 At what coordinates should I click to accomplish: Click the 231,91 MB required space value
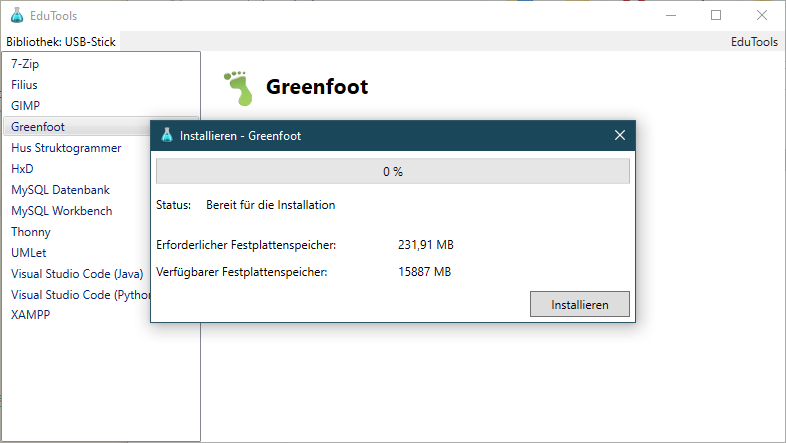tap(426, 245)
